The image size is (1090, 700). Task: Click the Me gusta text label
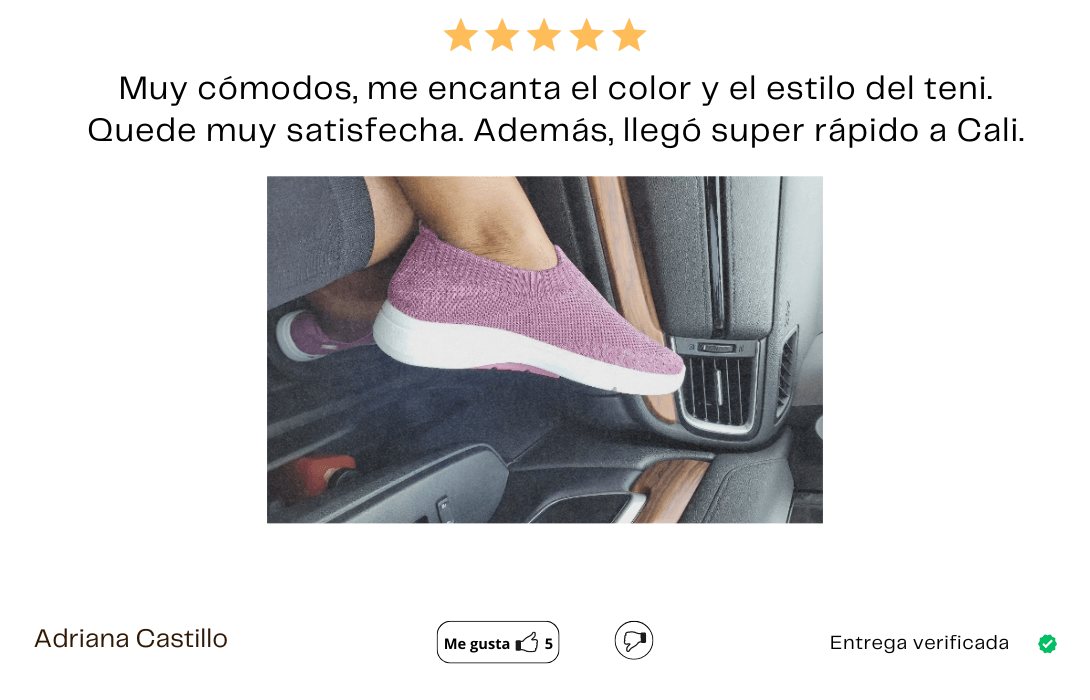477,644
